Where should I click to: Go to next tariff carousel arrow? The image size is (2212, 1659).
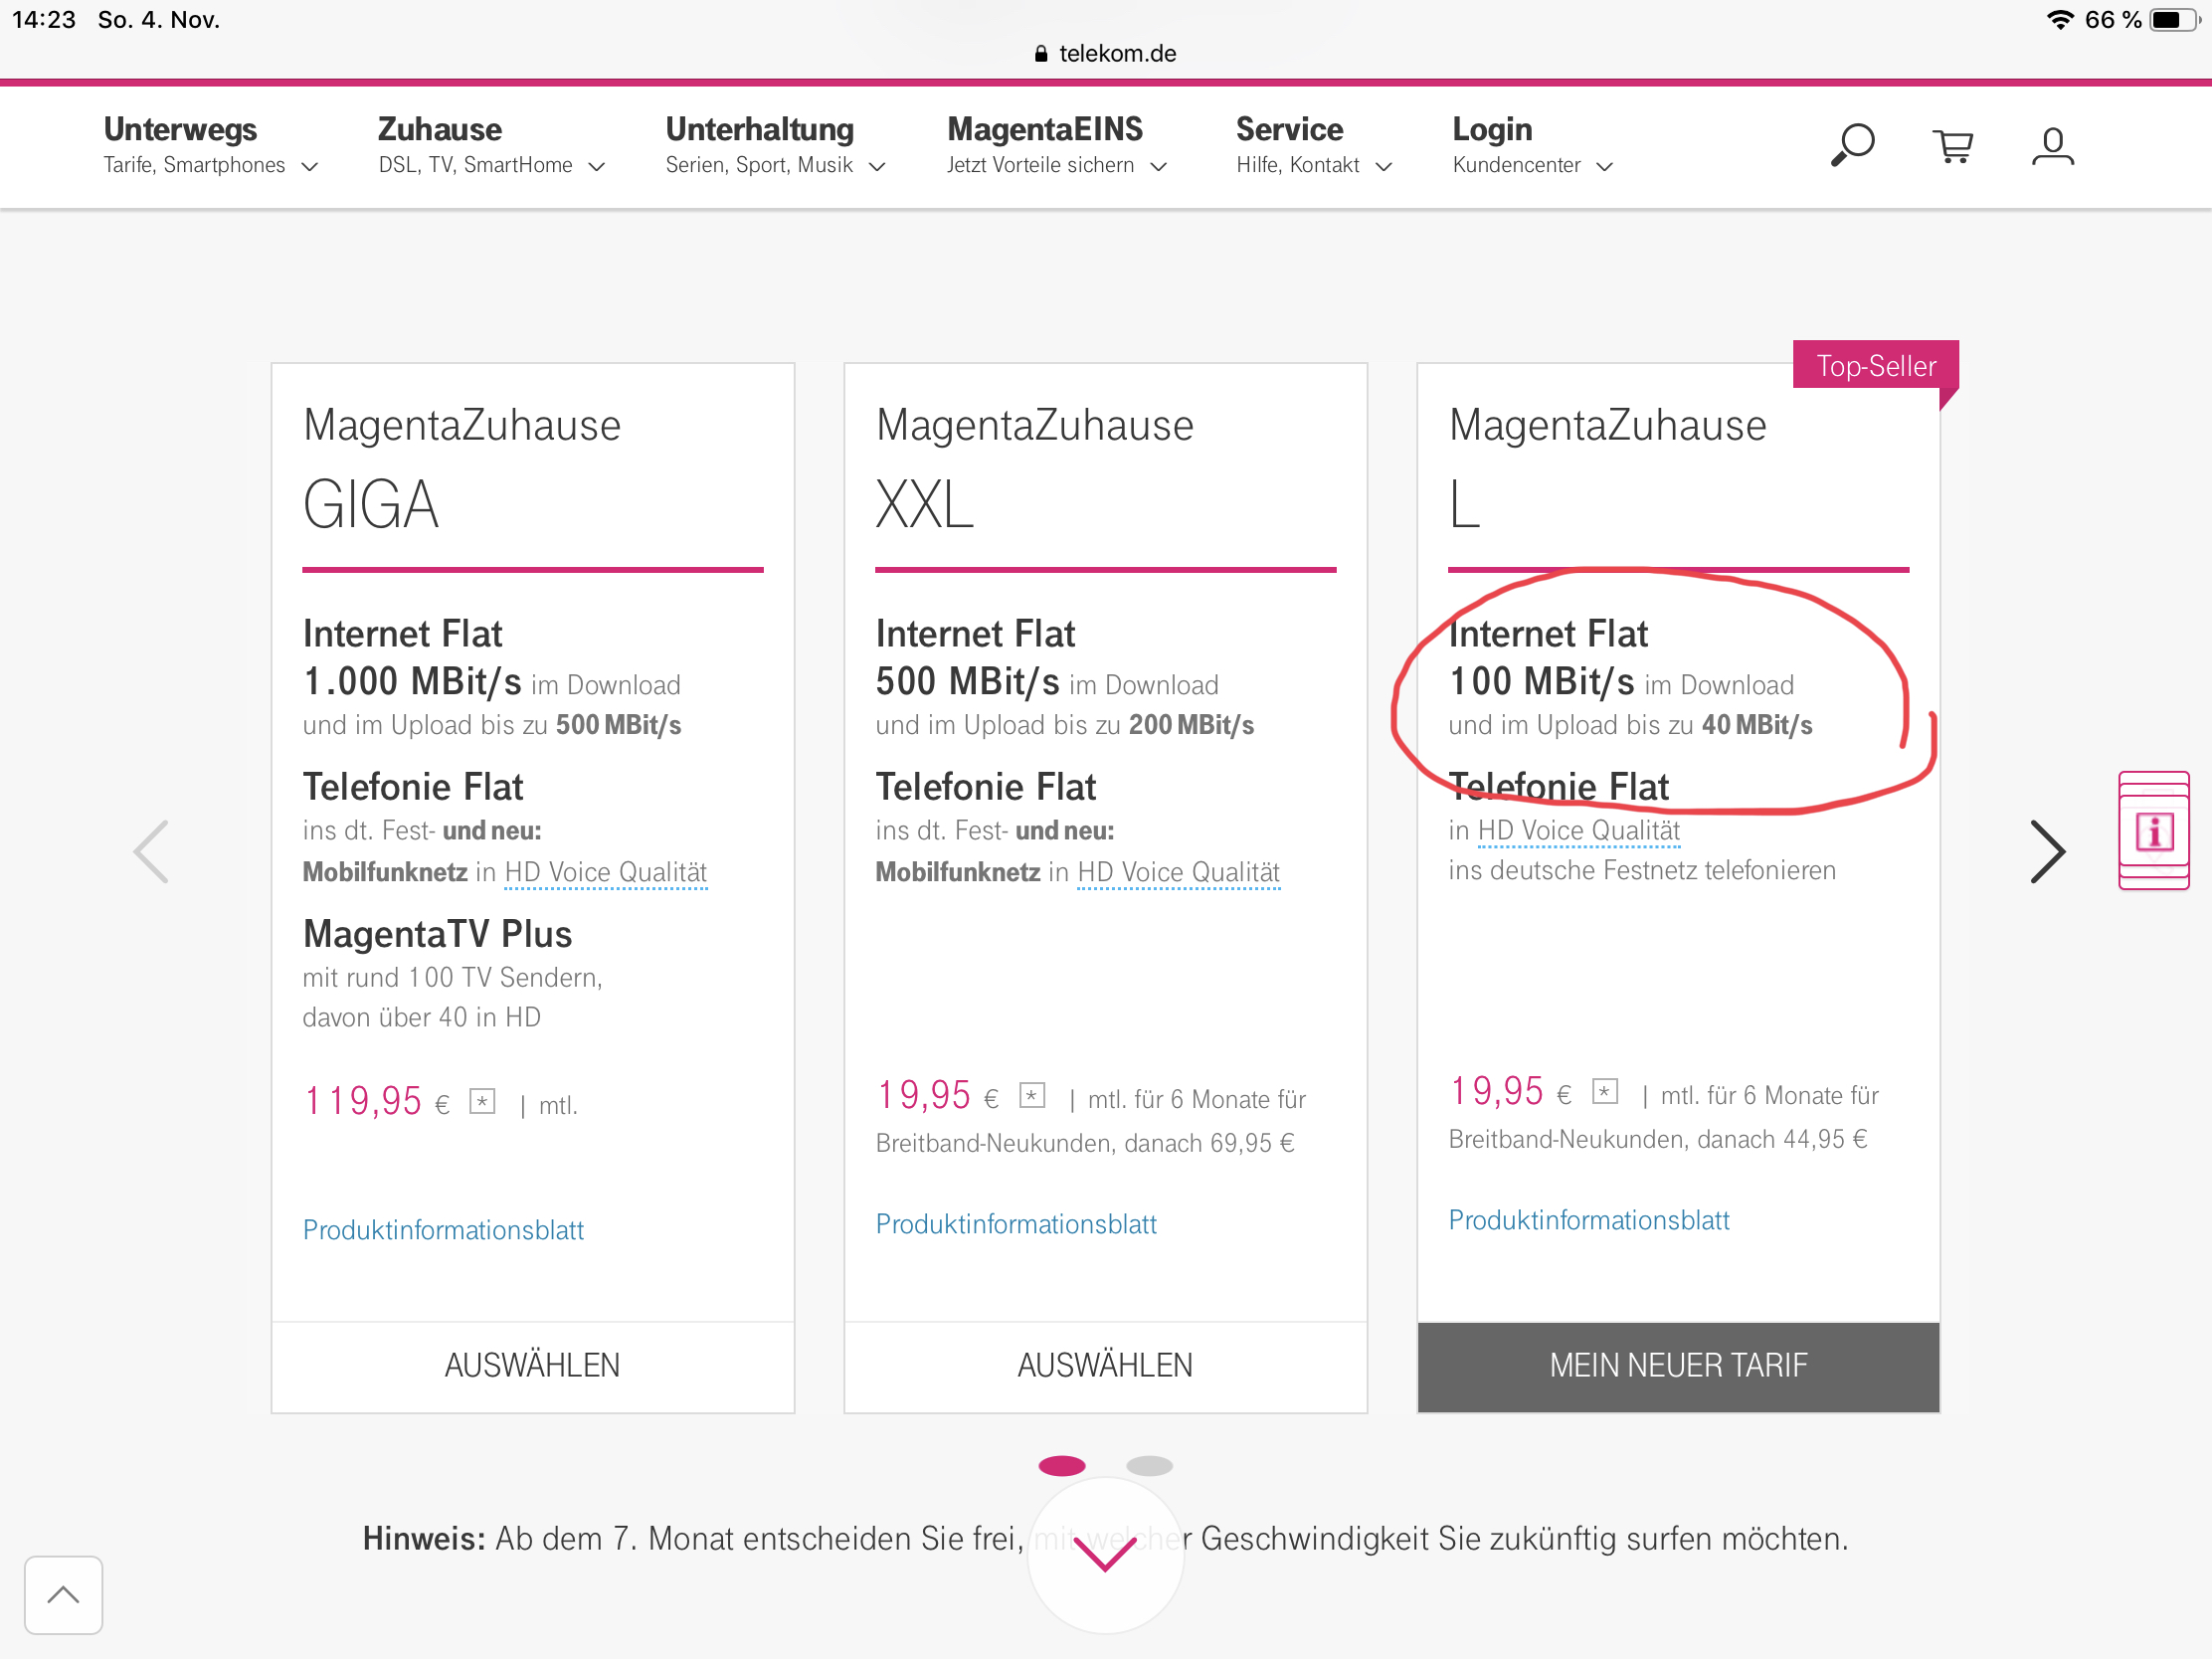click(2046, 852)
